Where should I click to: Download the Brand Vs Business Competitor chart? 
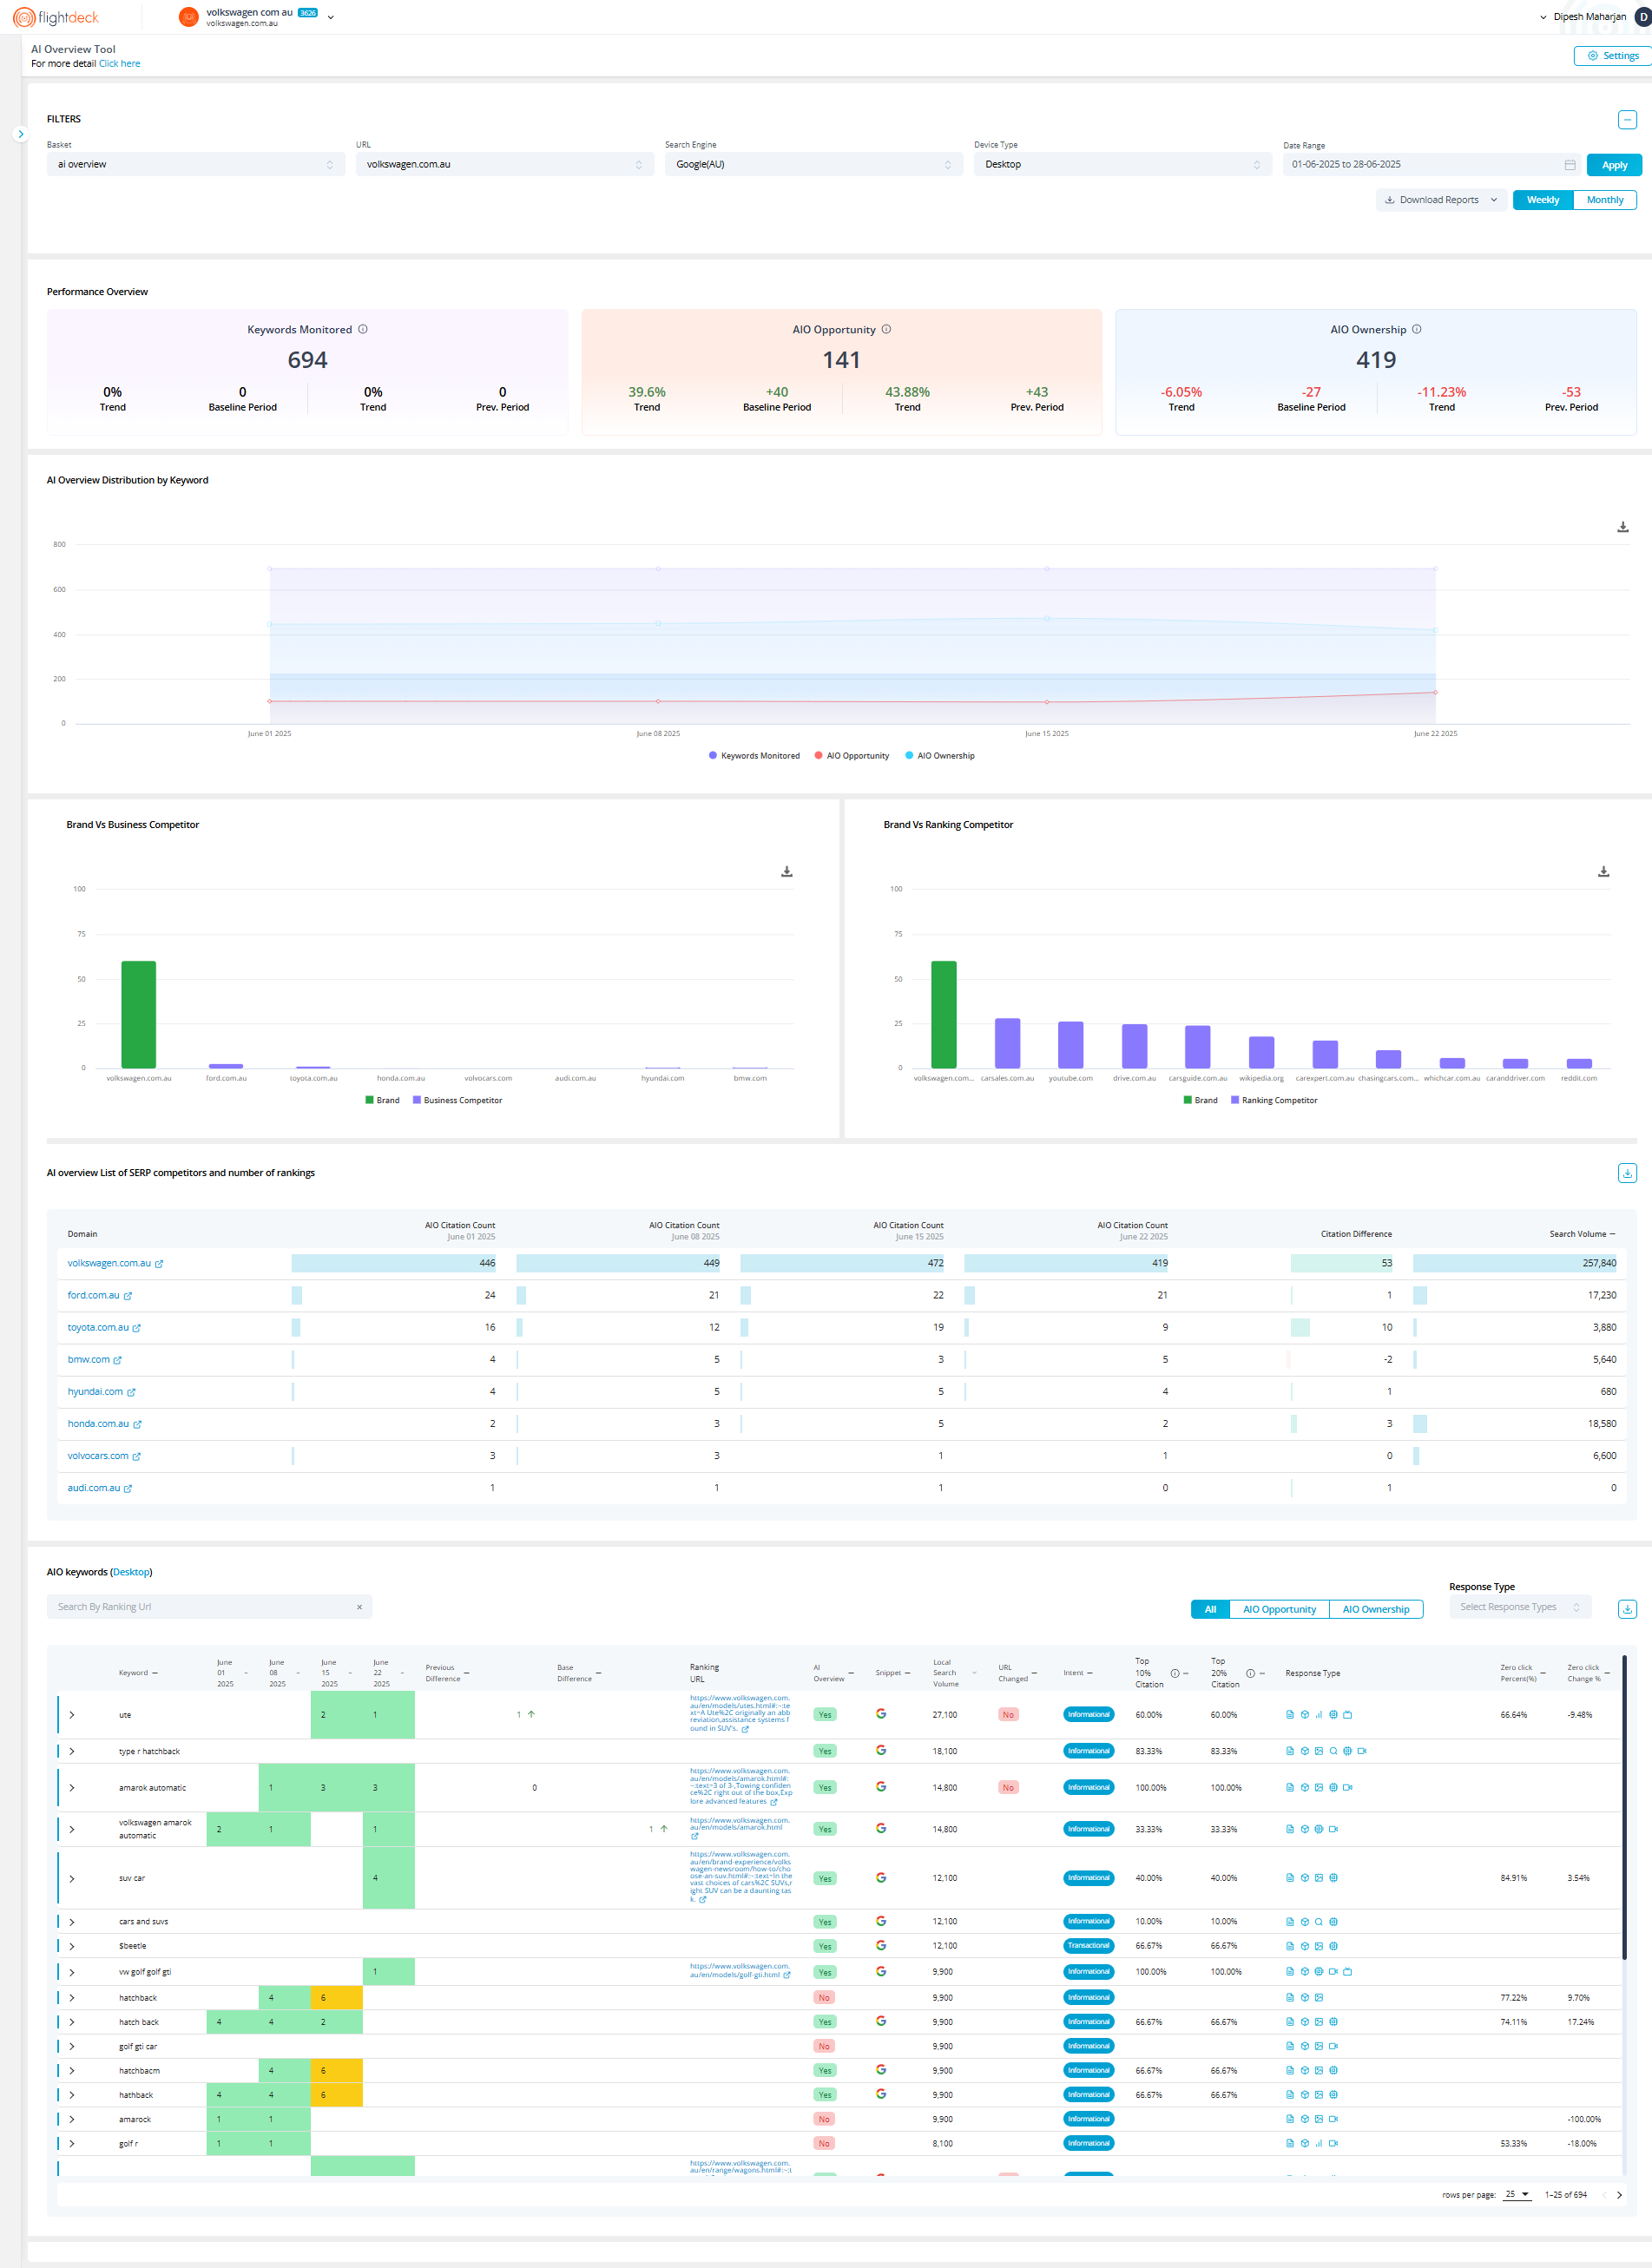(787, 872)
